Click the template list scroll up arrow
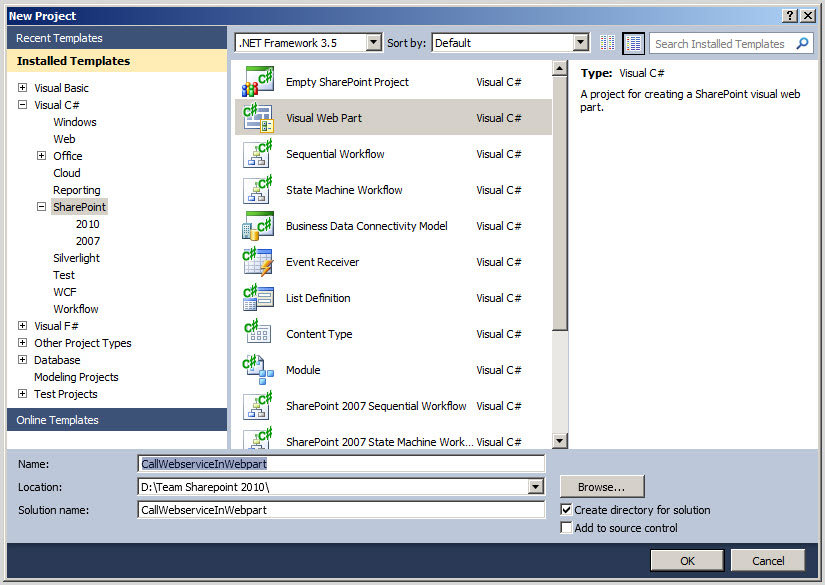The width and height of the screenshot is (825, 585). coord(560,68)
